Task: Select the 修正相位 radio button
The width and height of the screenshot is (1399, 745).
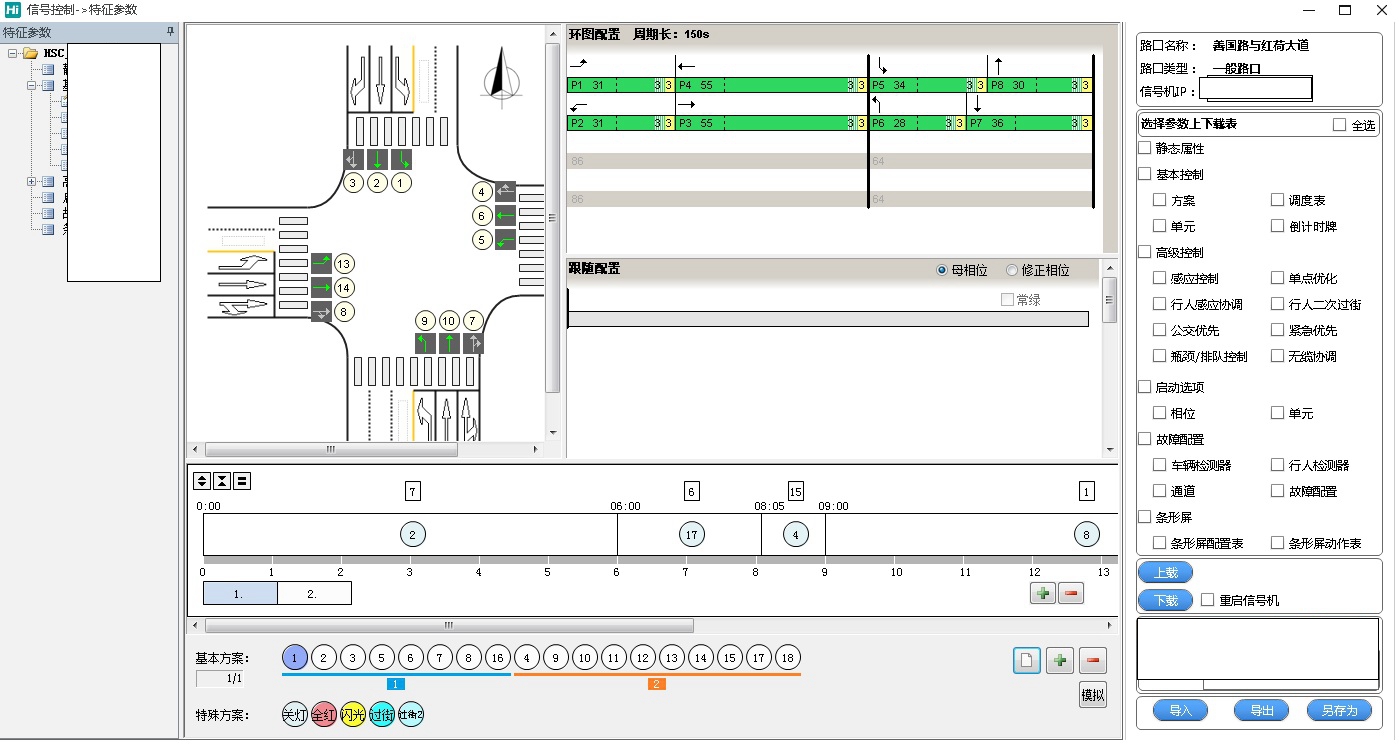Action: coord(1011,270)
